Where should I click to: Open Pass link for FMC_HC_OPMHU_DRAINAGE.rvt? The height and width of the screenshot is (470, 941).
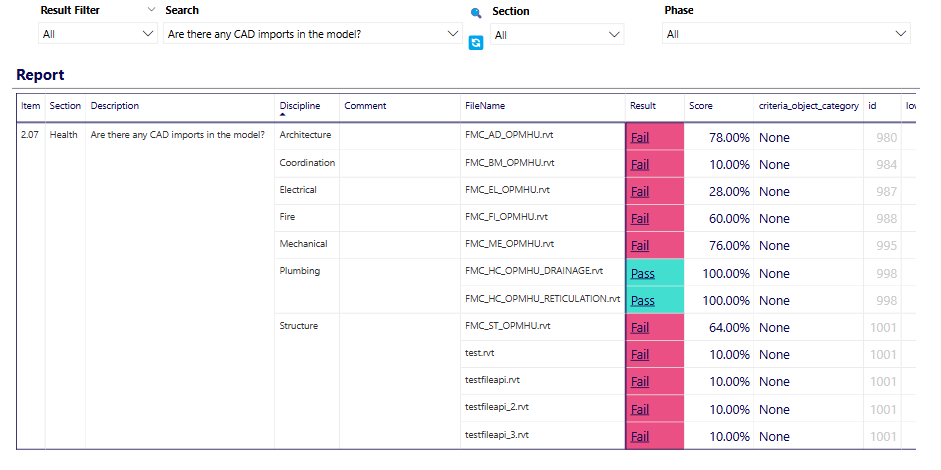click(642, 274)
